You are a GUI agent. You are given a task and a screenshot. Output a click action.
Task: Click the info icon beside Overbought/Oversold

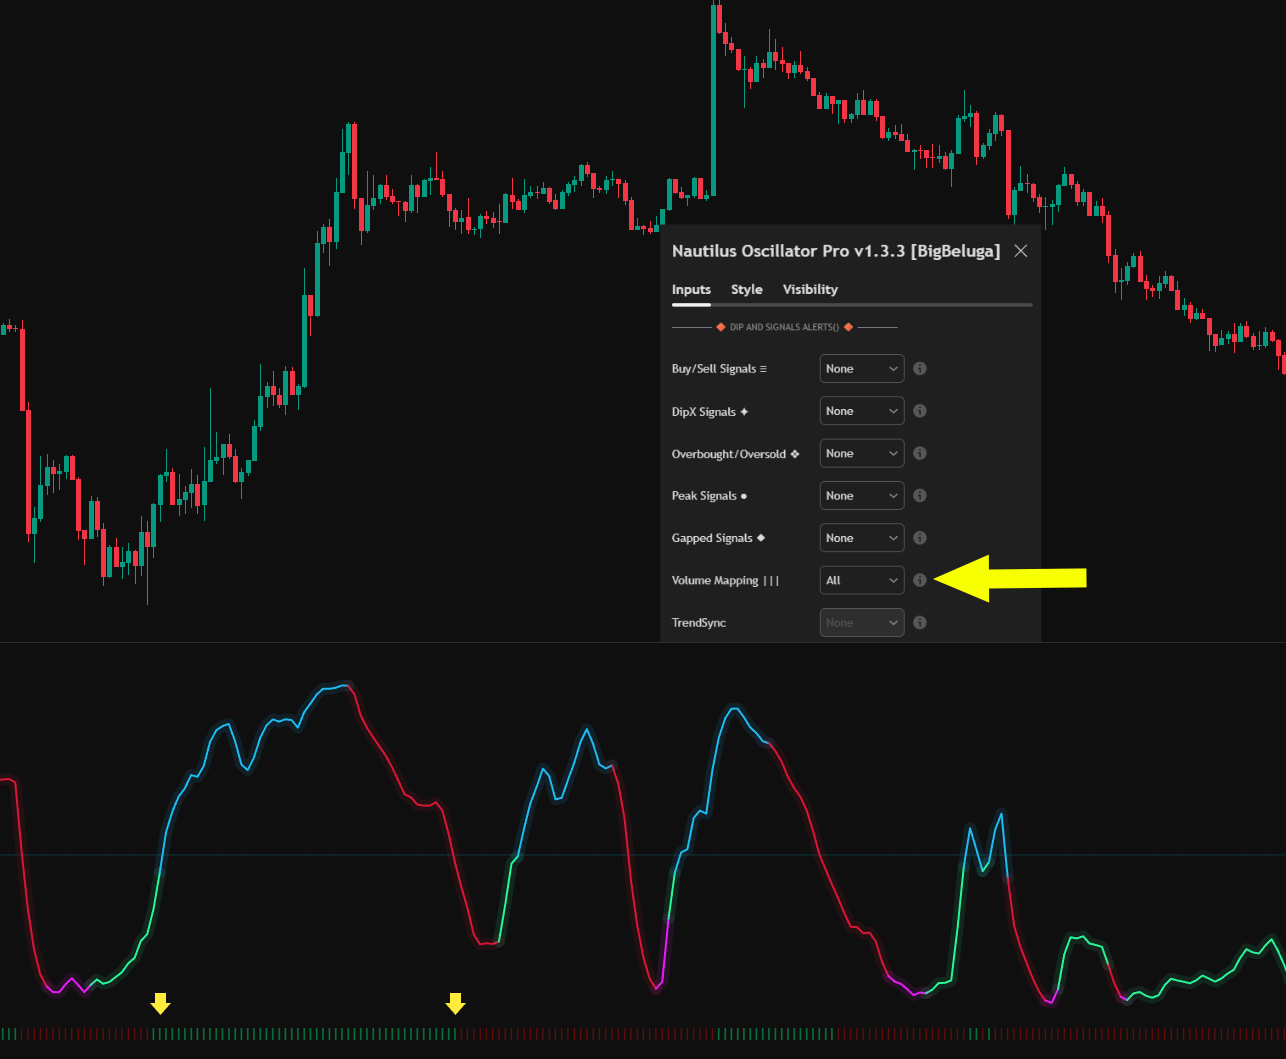920,453
